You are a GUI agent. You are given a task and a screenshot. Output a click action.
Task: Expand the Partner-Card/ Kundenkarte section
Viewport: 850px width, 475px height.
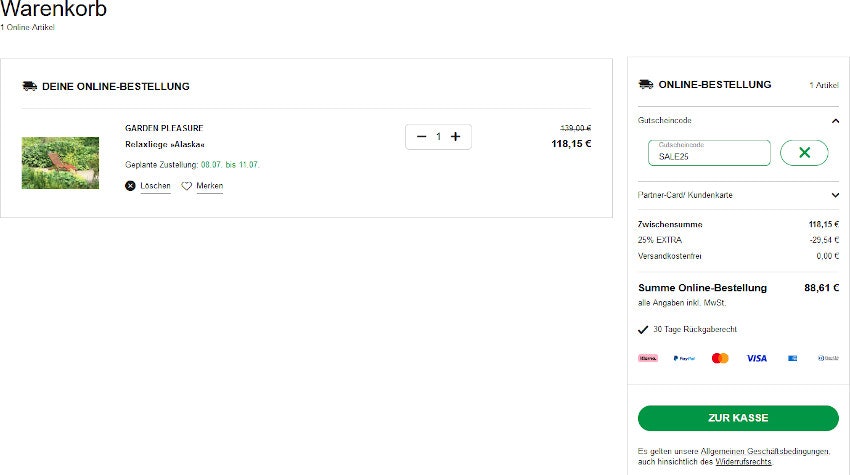pyautogui.click(x=835, y=195)
